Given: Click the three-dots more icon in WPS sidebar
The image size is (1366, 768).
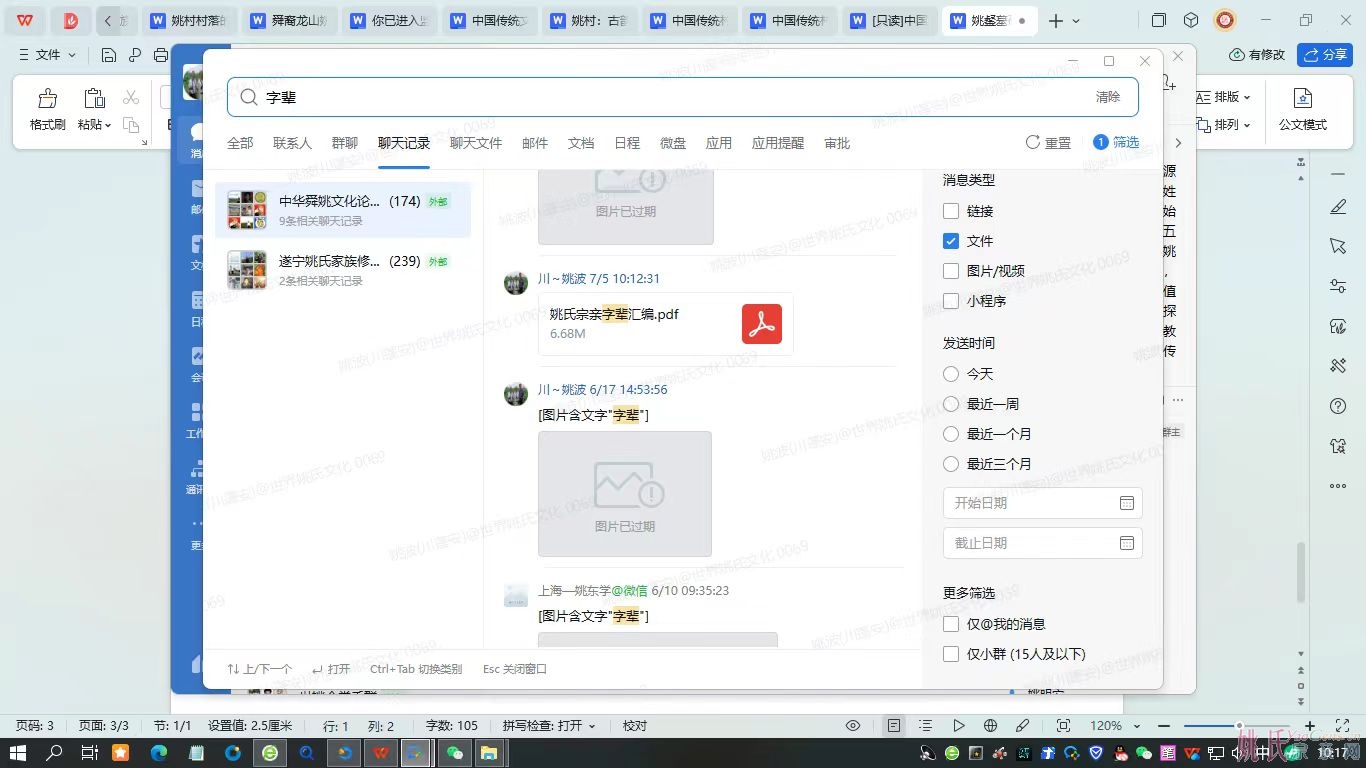Looking at the screenshot, I should [1338, 486].
